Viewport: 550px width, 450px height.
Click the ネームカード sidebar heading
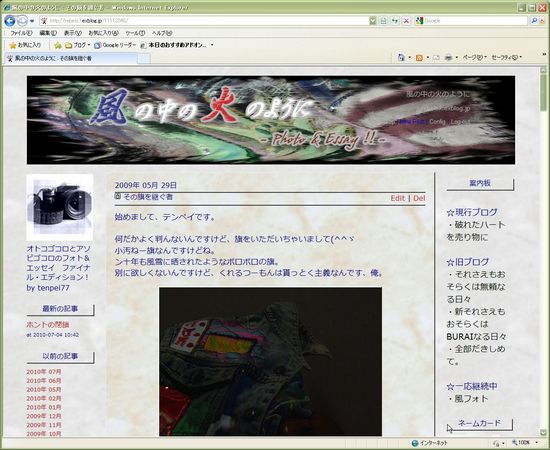[479, 423]
